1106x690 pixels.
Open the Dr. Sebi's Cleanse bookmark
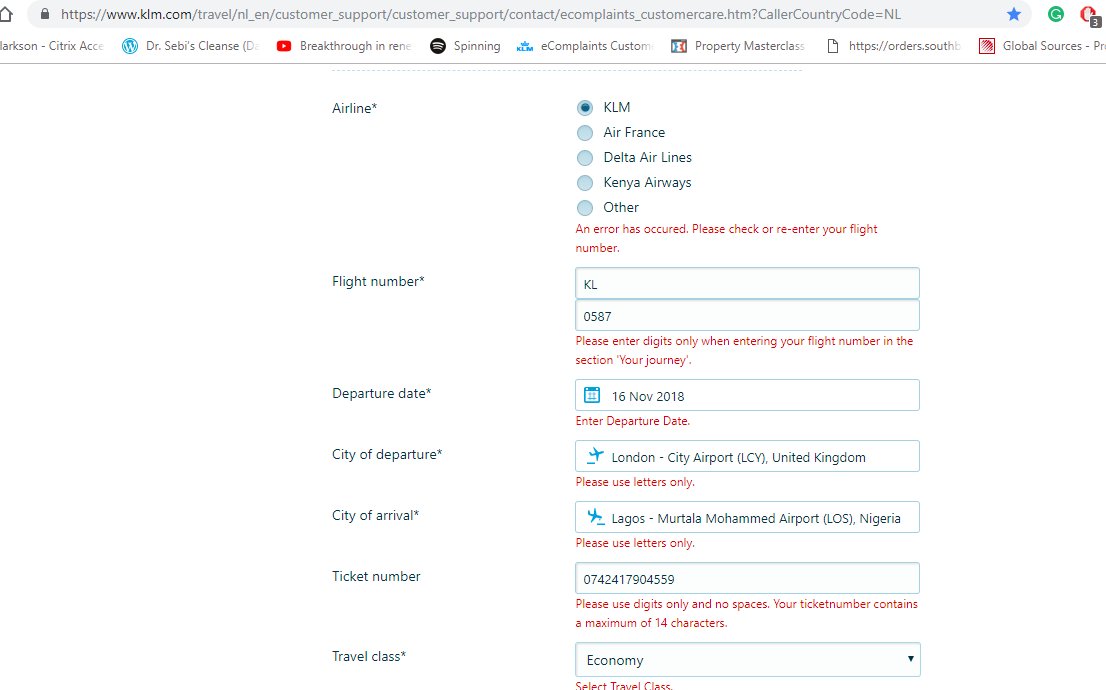click(x=190, y=46)
